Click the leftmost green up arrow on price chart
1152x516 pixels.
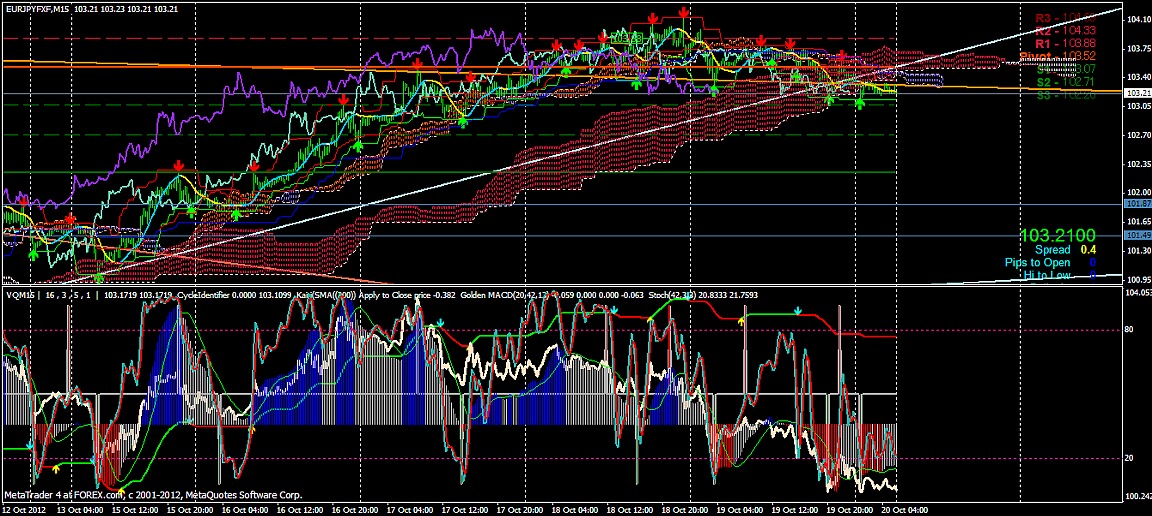33,256
